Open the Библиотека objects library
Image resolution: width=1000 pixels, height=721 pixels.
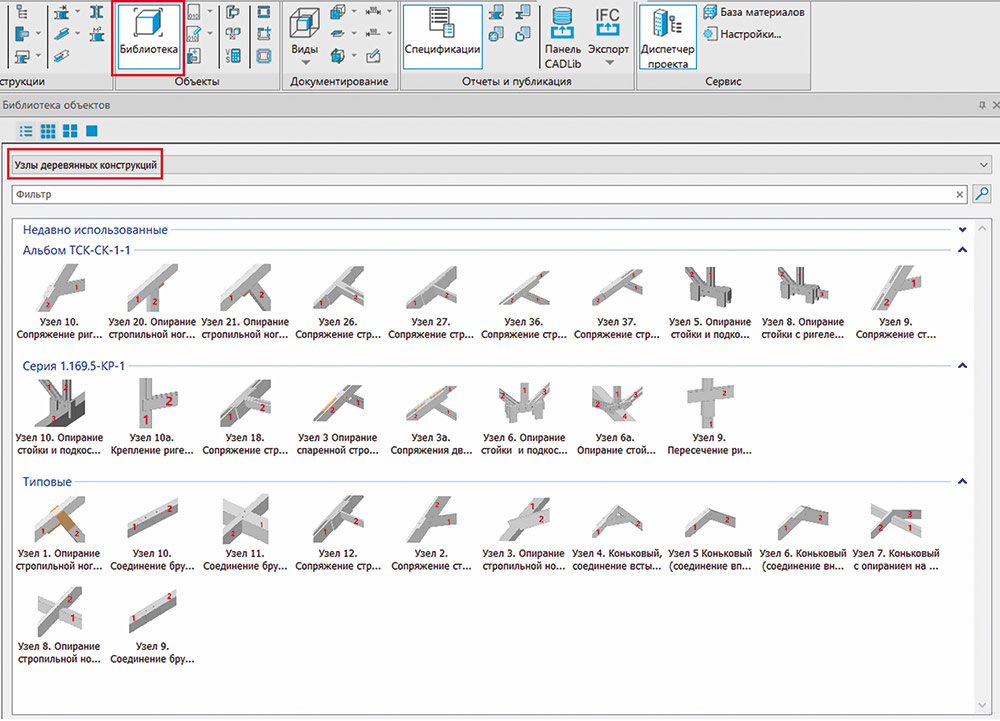[x=148, y=36]
